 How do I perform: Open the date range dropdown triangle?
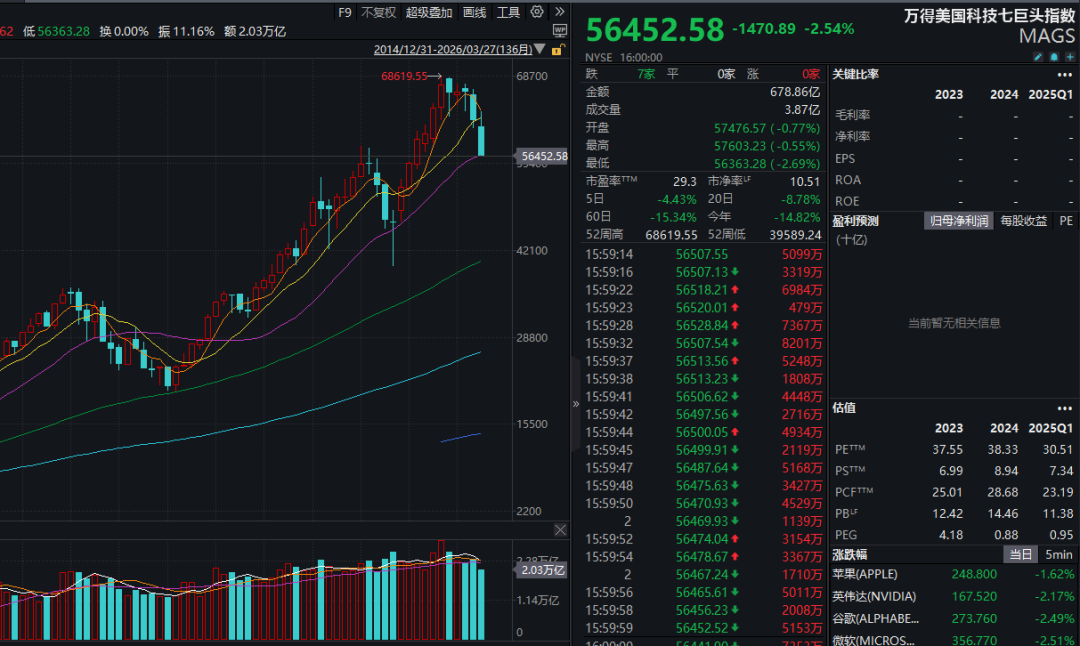[x=541, y=50]
